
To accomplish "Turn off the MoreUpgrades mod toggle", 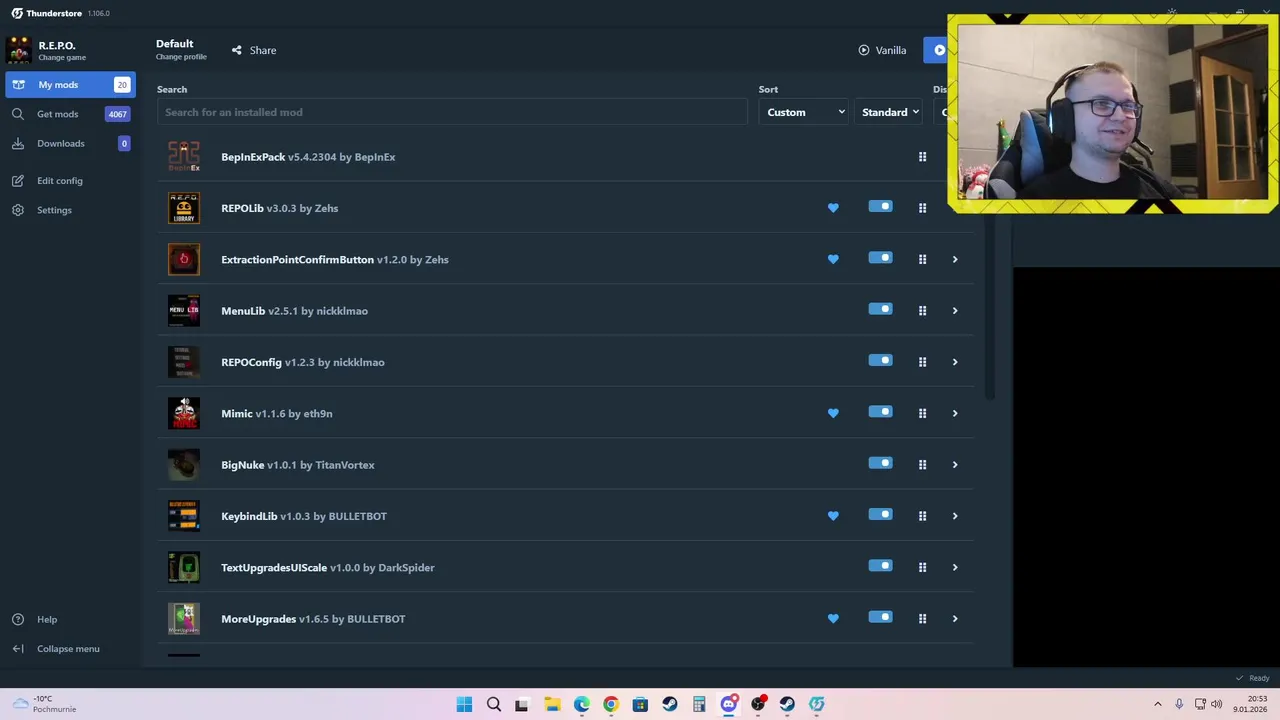I will [x=880, y=617].
